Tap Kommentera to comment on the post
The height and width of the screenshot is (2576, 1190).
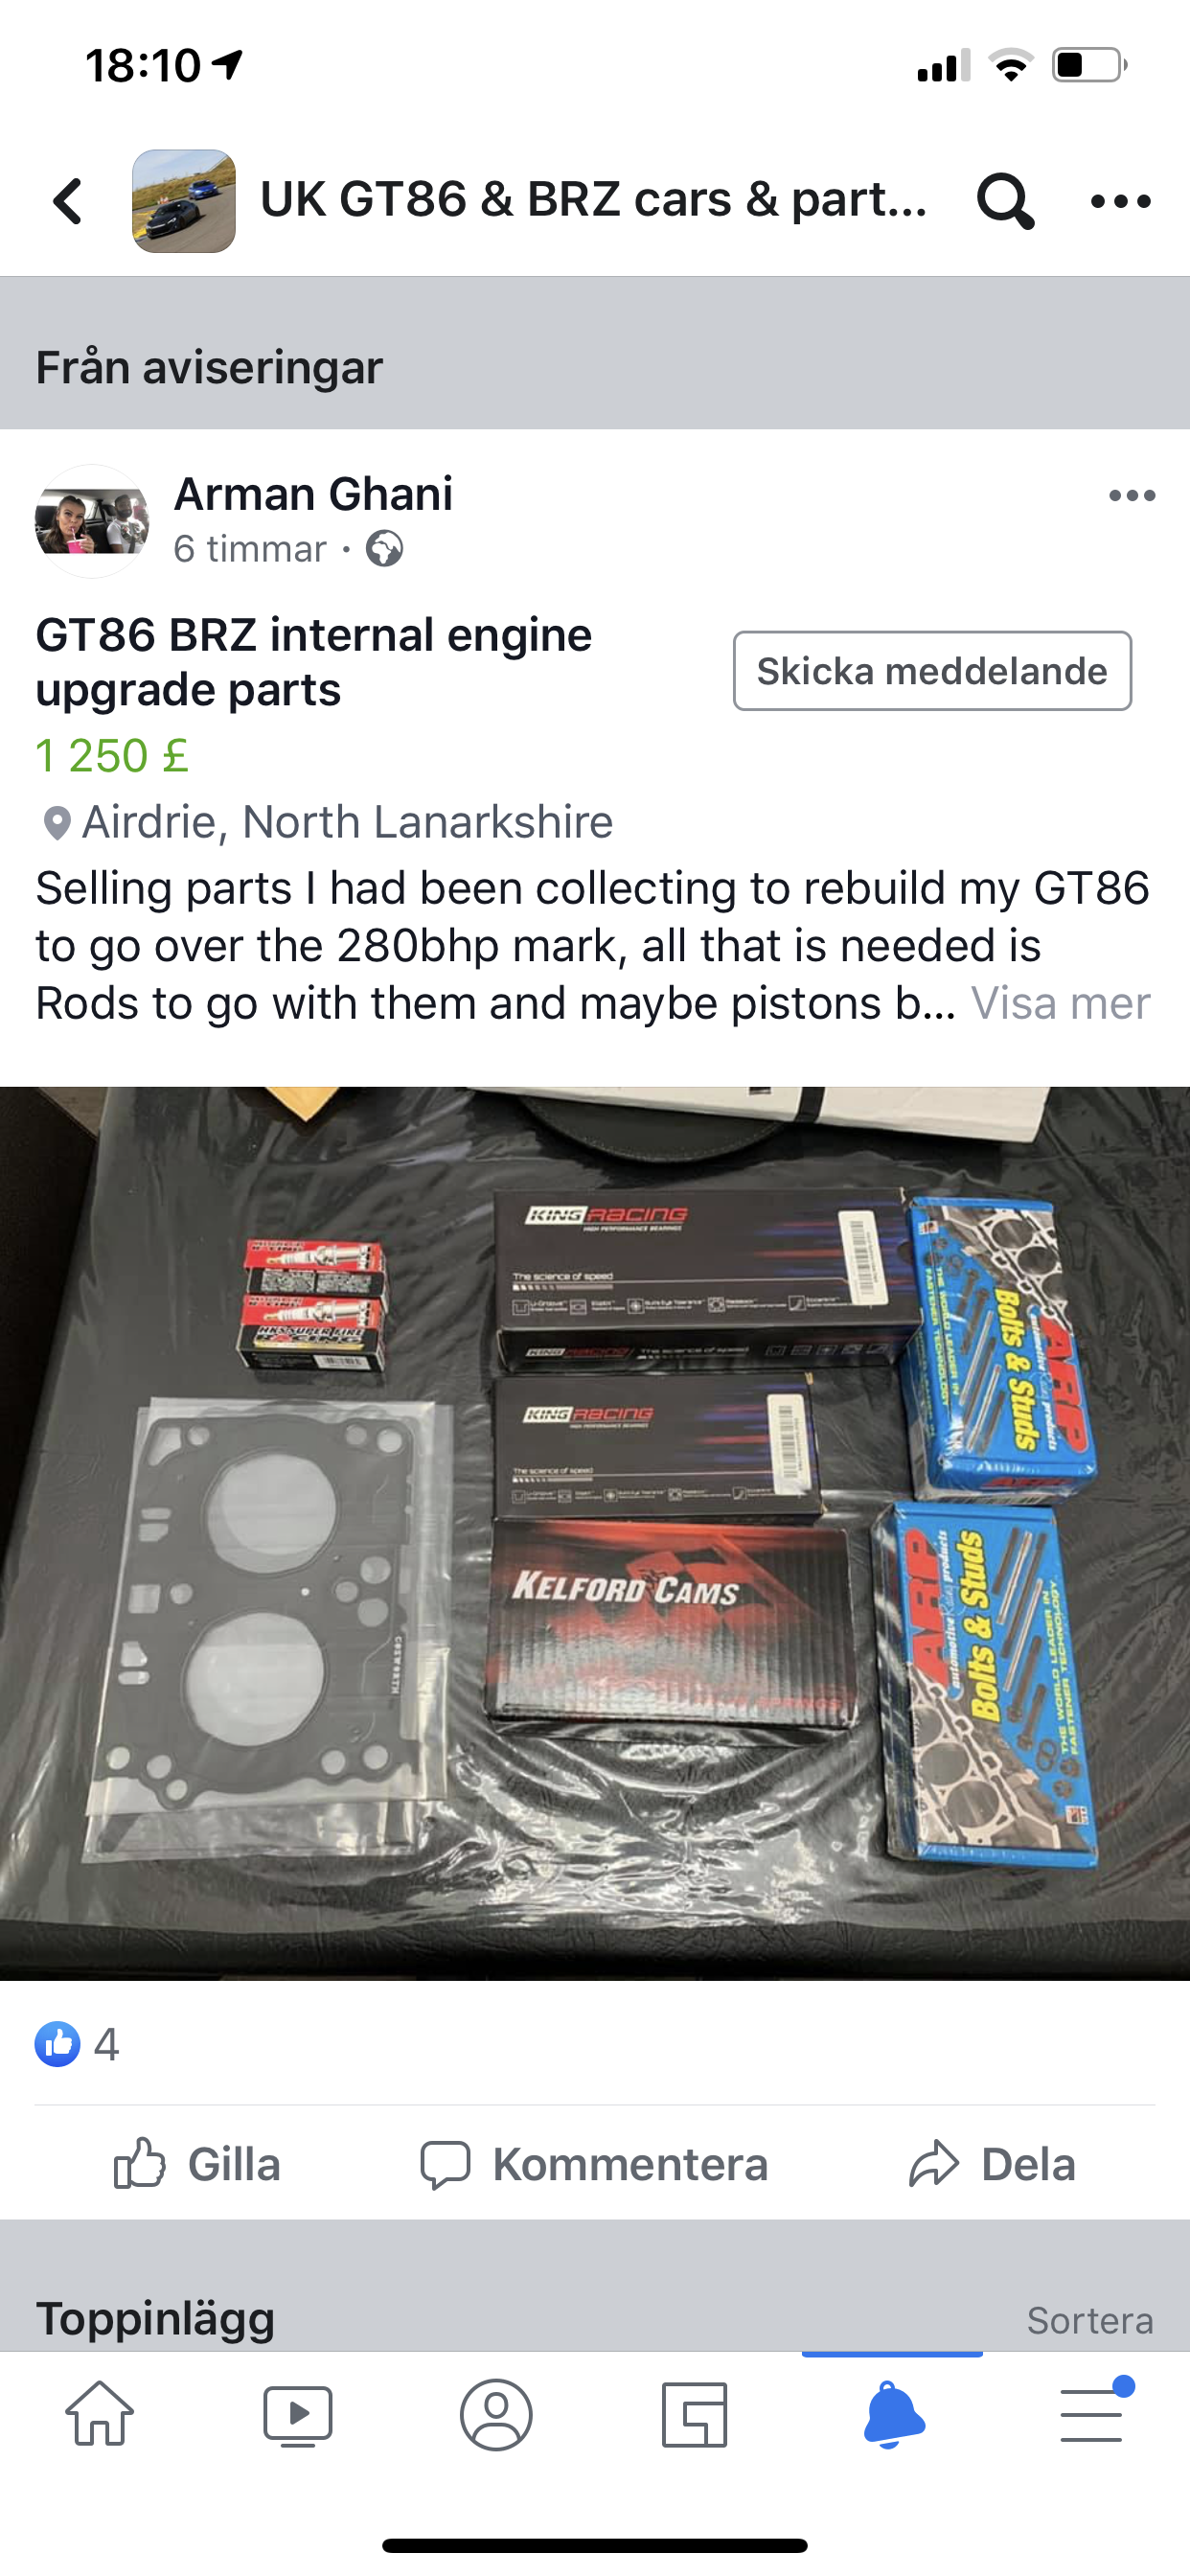594,2164
